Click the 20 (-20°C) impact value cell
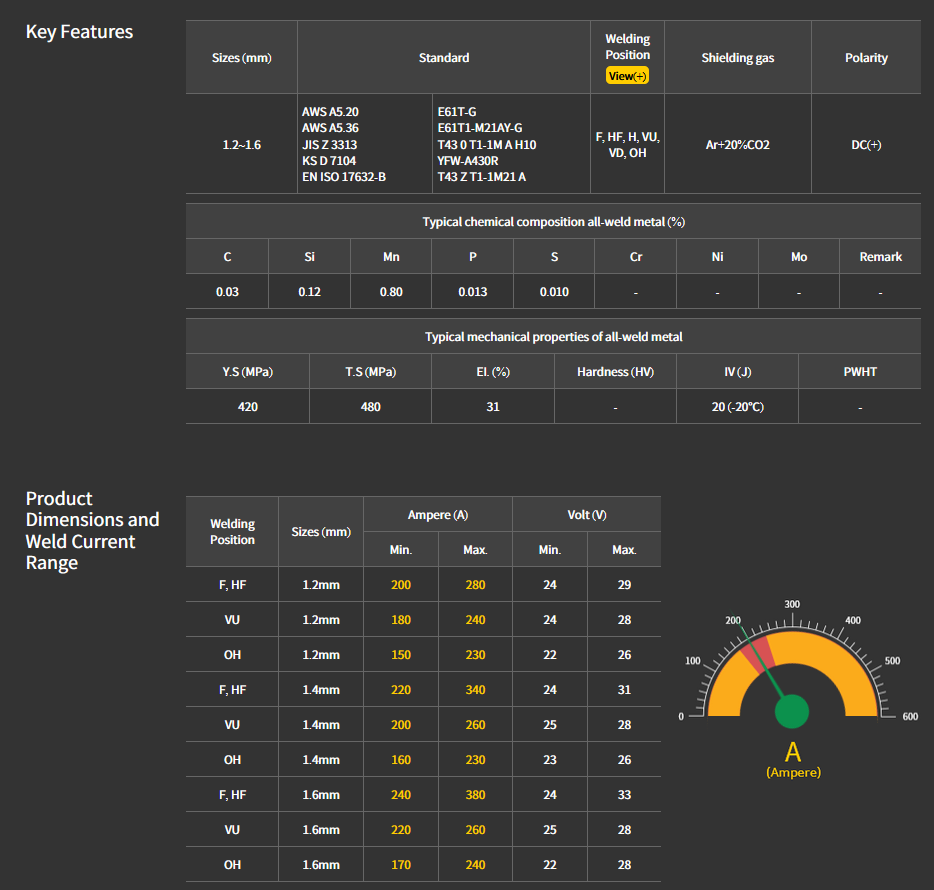934x890 pixels. 737,407
